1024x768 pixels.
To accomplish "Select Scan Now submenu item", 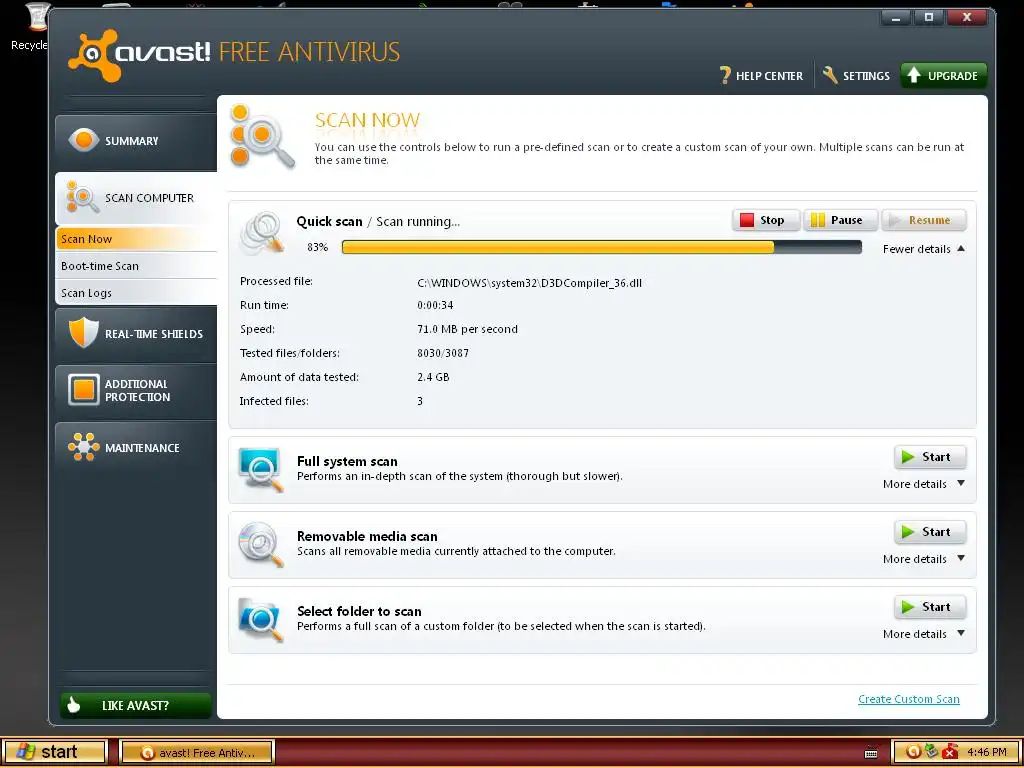I will pyautogui.click(x=136, y=239).
